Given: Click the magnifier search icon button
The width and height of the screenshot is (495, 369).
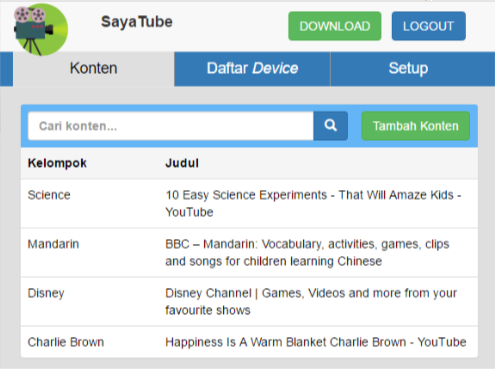Looking at the screenshot, I should [x=331, y=126].
